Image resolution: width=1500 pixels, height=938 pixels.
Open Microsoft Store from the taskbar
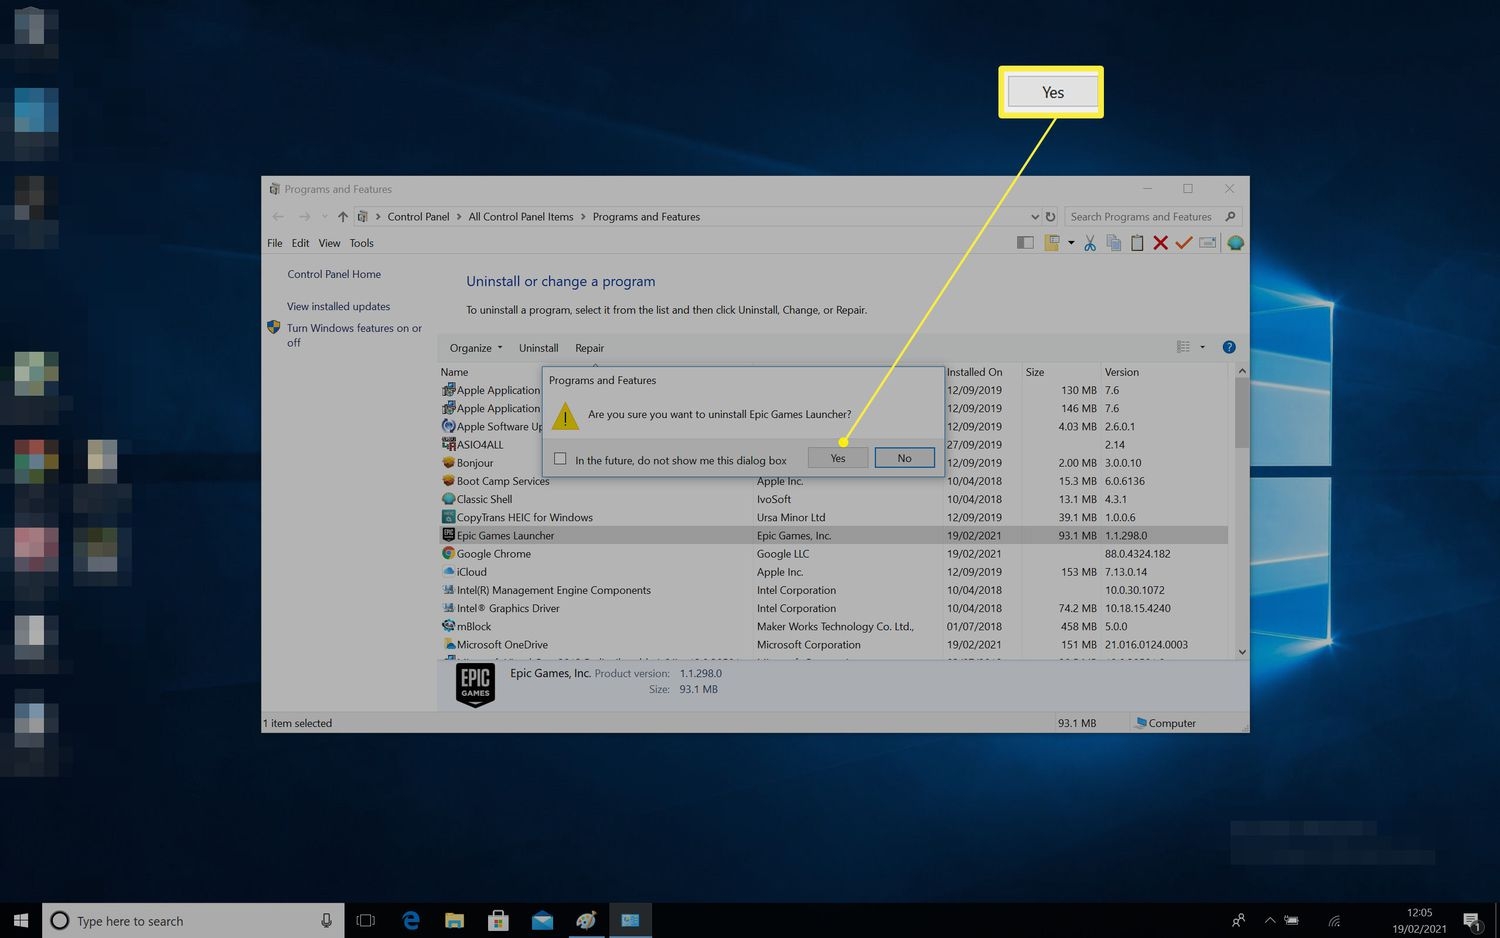pyautogui.click(x=498, y=920)
